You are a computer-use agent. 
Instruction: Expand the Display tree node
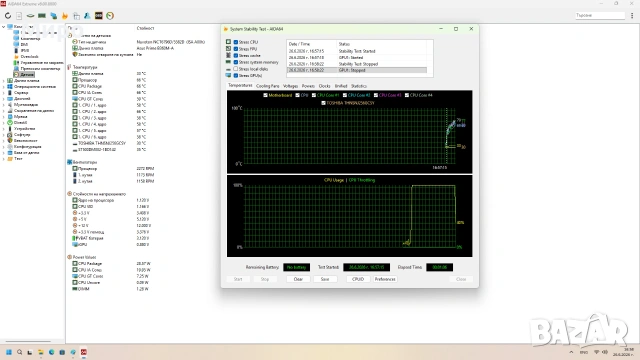click(x=4, y=98)
